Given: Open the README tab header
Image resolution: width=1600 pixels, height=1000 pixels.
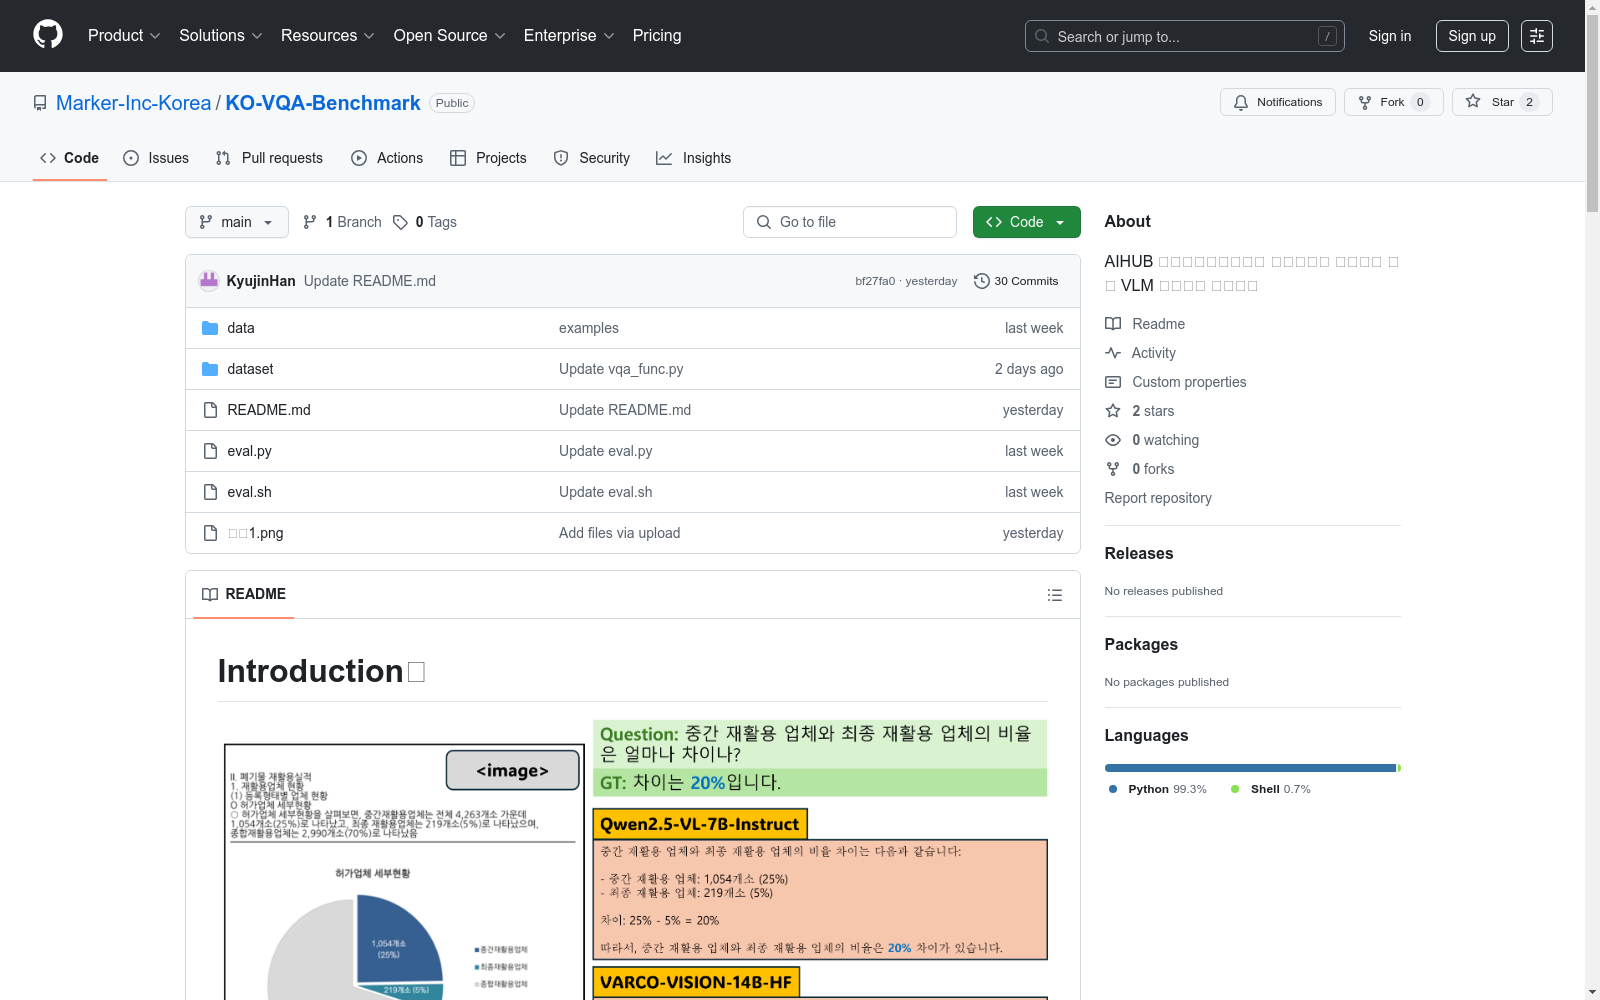Looking at the screenshot, I should click(244, 594).
